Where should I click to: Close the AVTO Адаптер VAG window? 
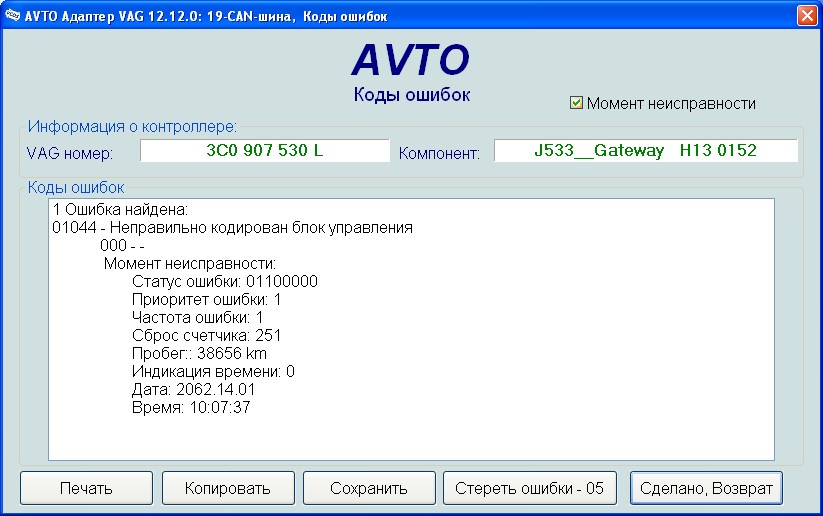(x=806, y=15)
